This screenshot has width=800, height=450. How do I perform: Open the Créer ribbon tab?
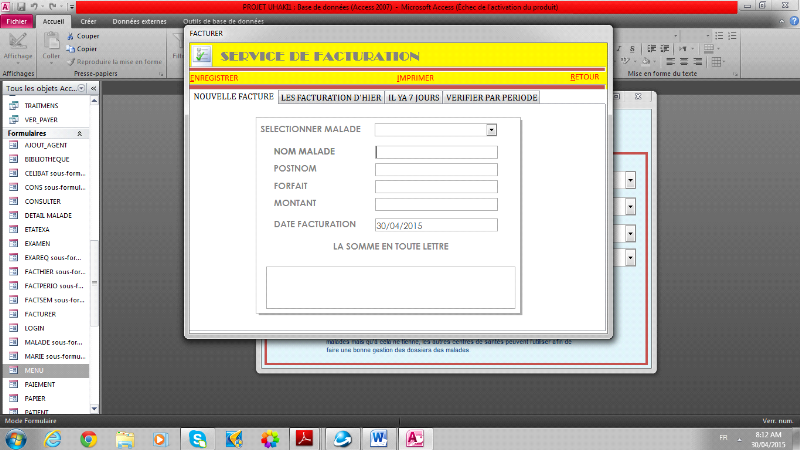[88, 21]
